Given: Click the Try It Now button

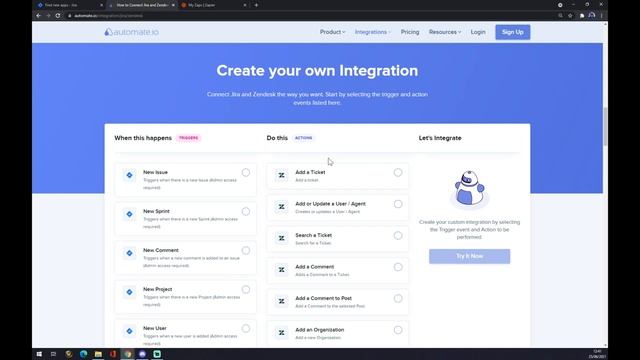Looking at the screenshot, I should 469,256.
